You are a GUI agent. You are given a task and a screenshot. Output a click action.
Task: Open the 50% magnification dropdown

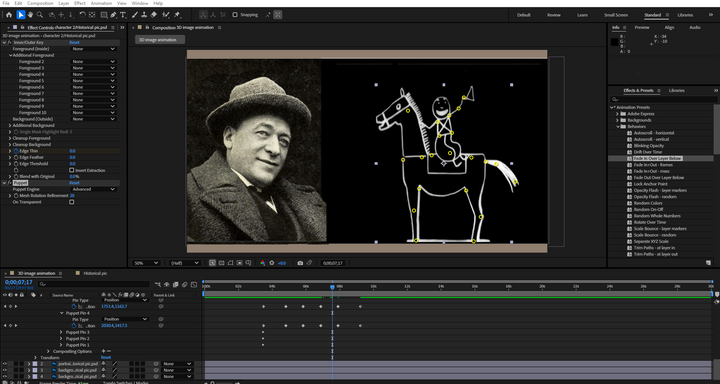[146, 263]
